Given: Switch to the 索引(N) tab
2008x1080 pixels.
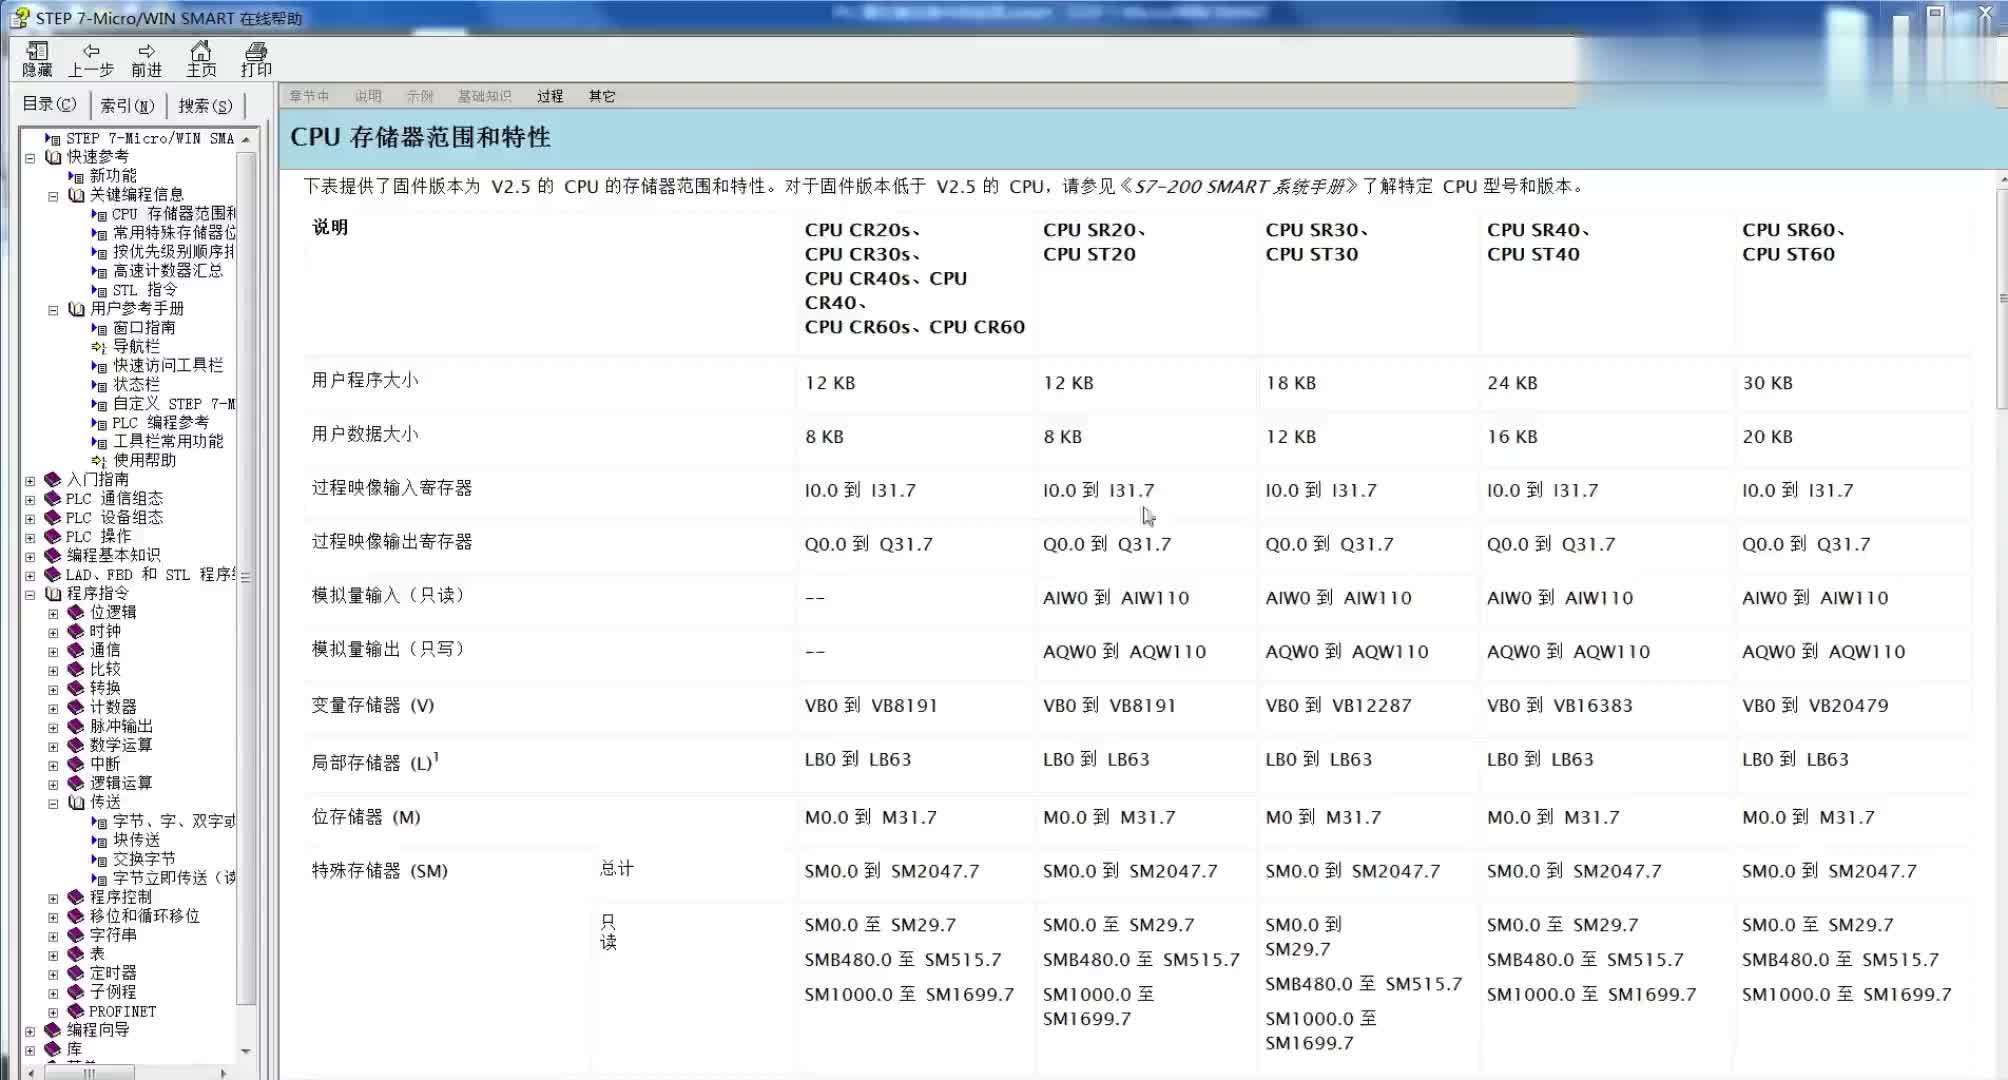Looking at the screenshot, I should 127,105.
